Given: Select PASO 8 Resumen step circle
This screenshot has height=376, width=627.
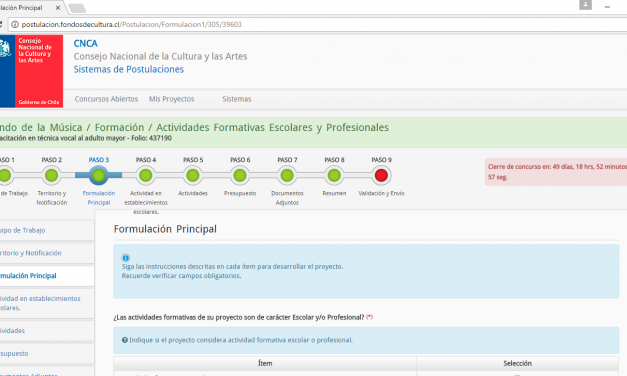Looking at the screenshot, I should pyautogui.click(x=334, y=175).
